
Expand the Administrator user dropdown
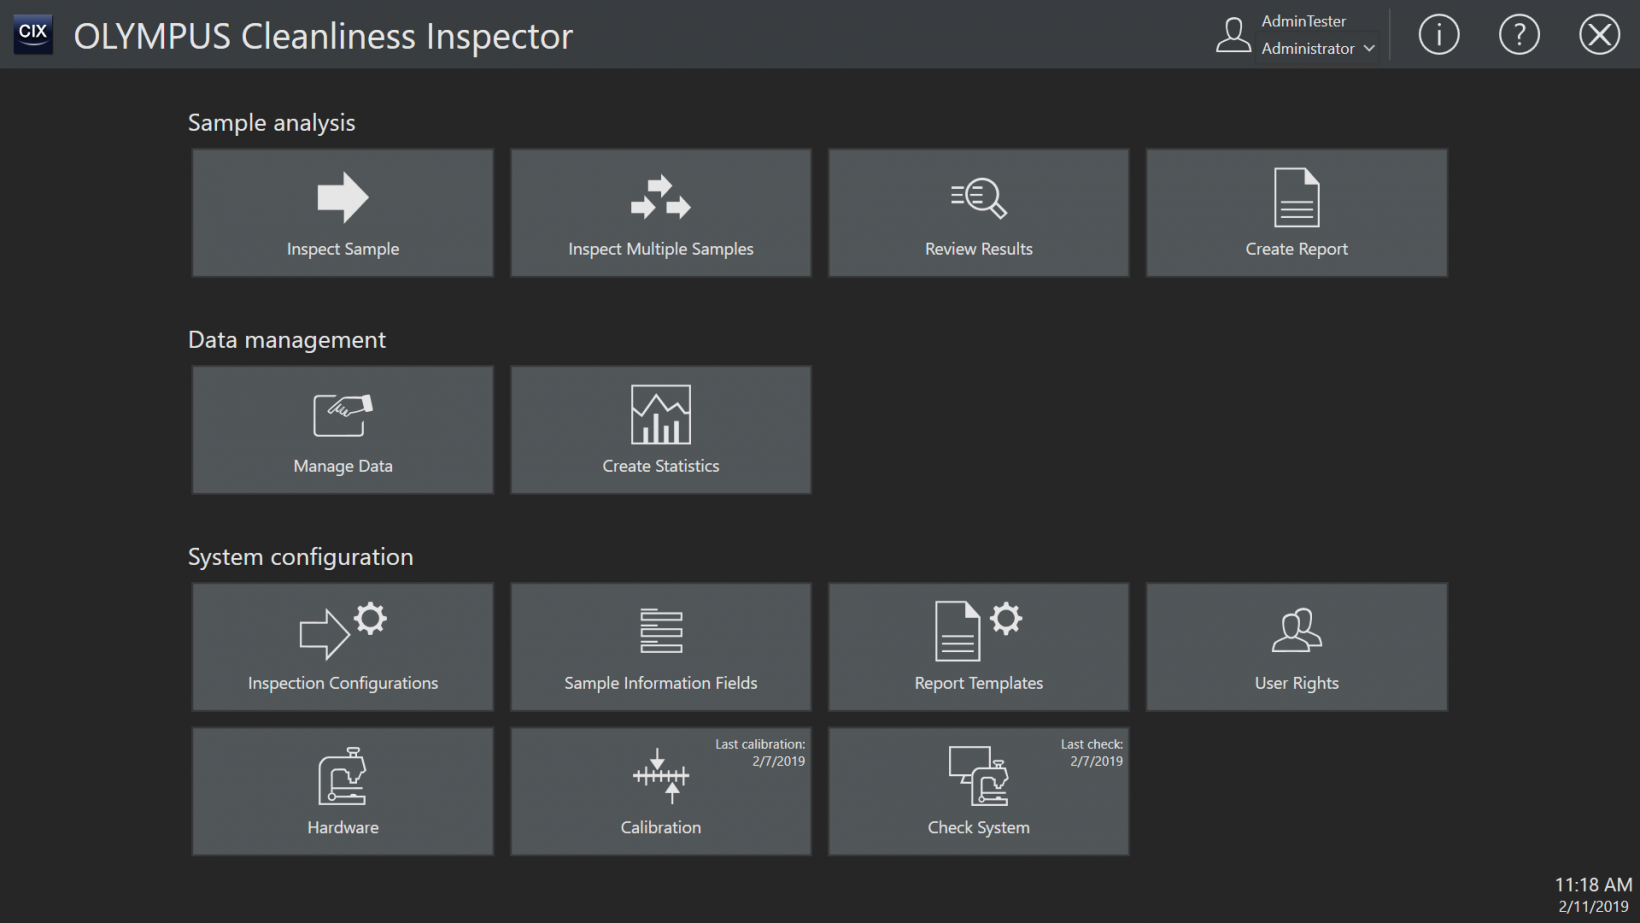pyautogui.click(x=1318, y=48)
